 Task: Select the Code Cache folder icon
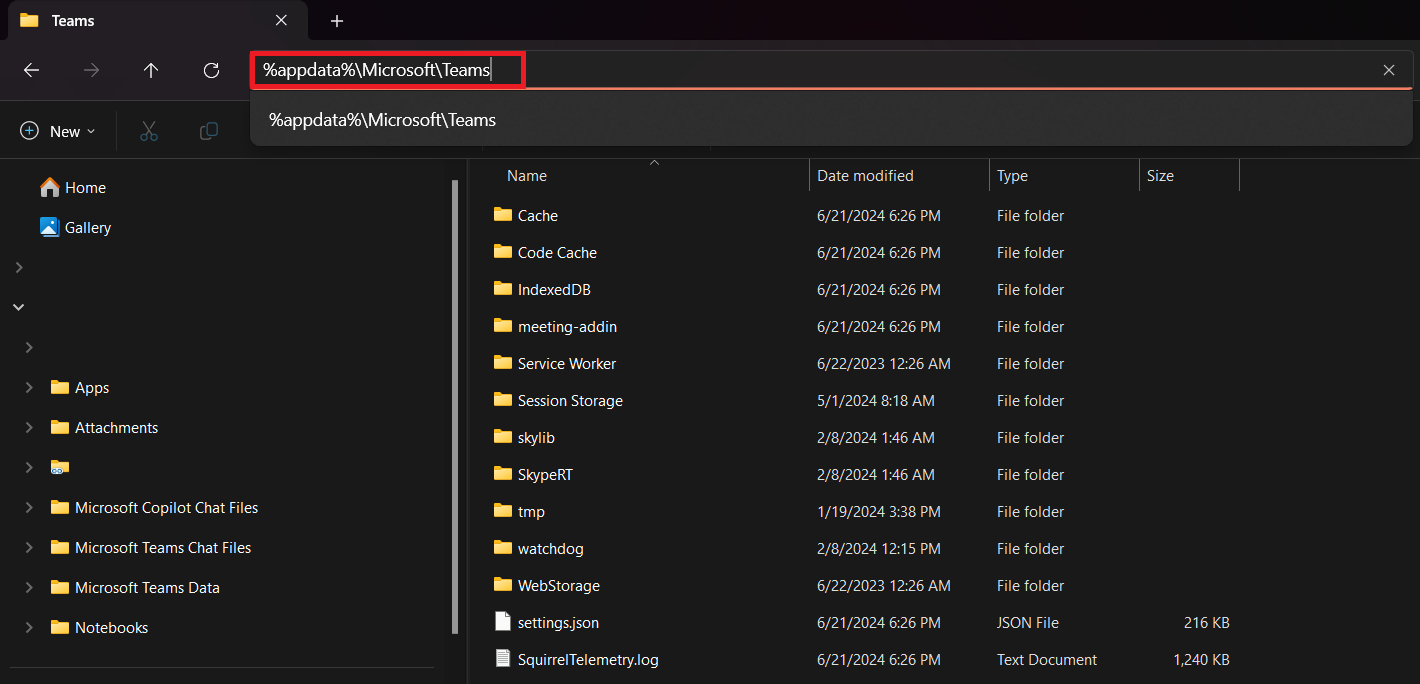coord(503,252)
